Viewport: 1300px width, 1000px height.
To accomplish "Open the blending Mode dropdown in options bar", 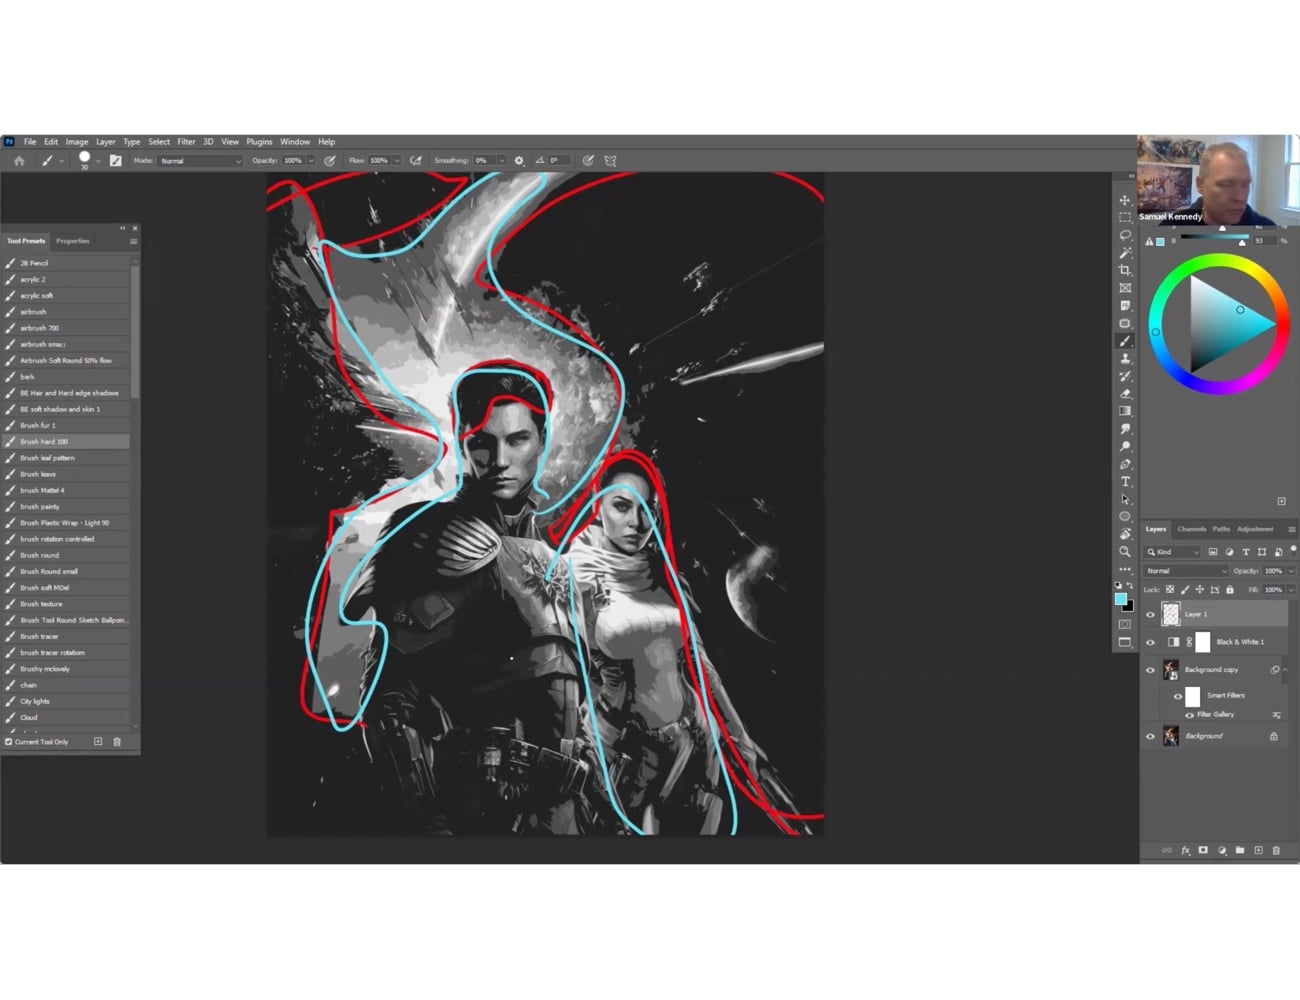I will pyautogui.click(x=198, y=160).
